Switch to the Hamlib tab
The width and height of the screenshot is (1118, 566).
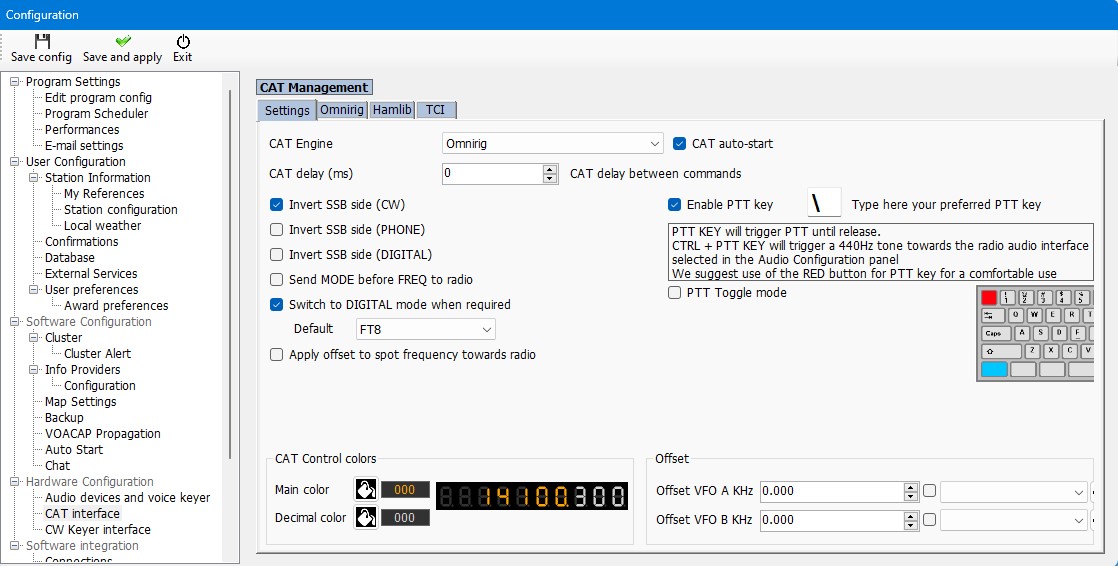pyautogui.click(x=392, y=110)
